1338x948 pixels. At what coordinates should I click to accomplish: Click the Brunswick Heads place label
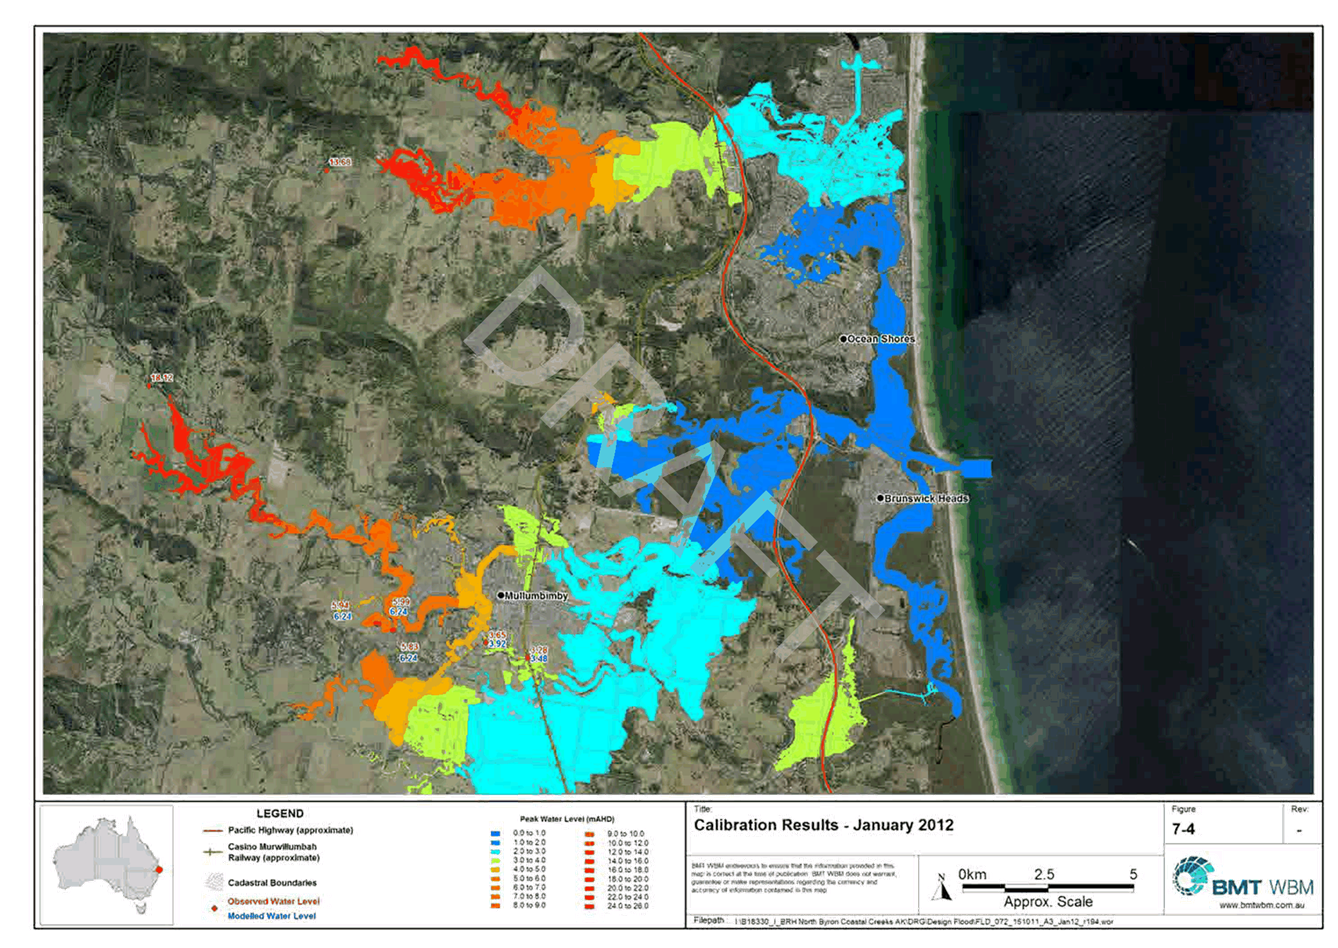(x=926, y=498)
